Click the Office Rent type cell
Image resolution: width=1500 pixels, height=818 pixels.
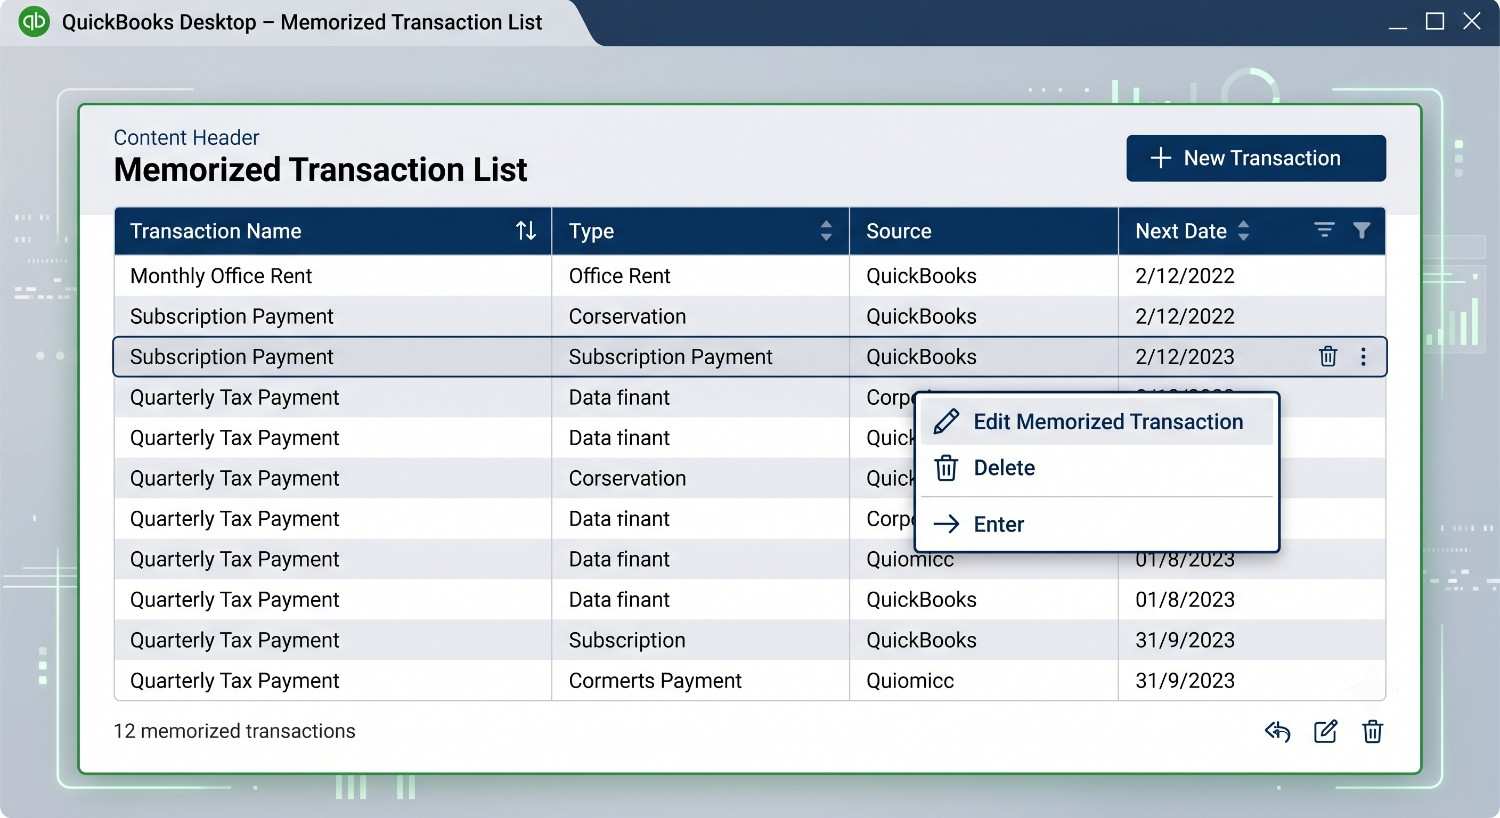(619, 276)
